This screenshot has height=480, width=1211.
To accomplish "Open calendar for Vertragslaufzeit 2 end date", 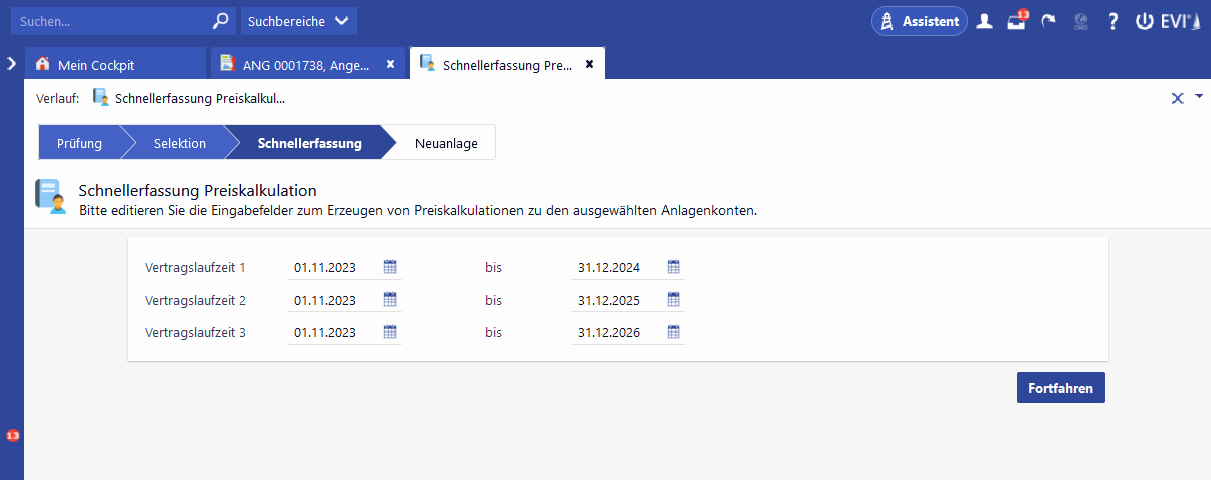I will pyautogui.click(x=674, y=300).
